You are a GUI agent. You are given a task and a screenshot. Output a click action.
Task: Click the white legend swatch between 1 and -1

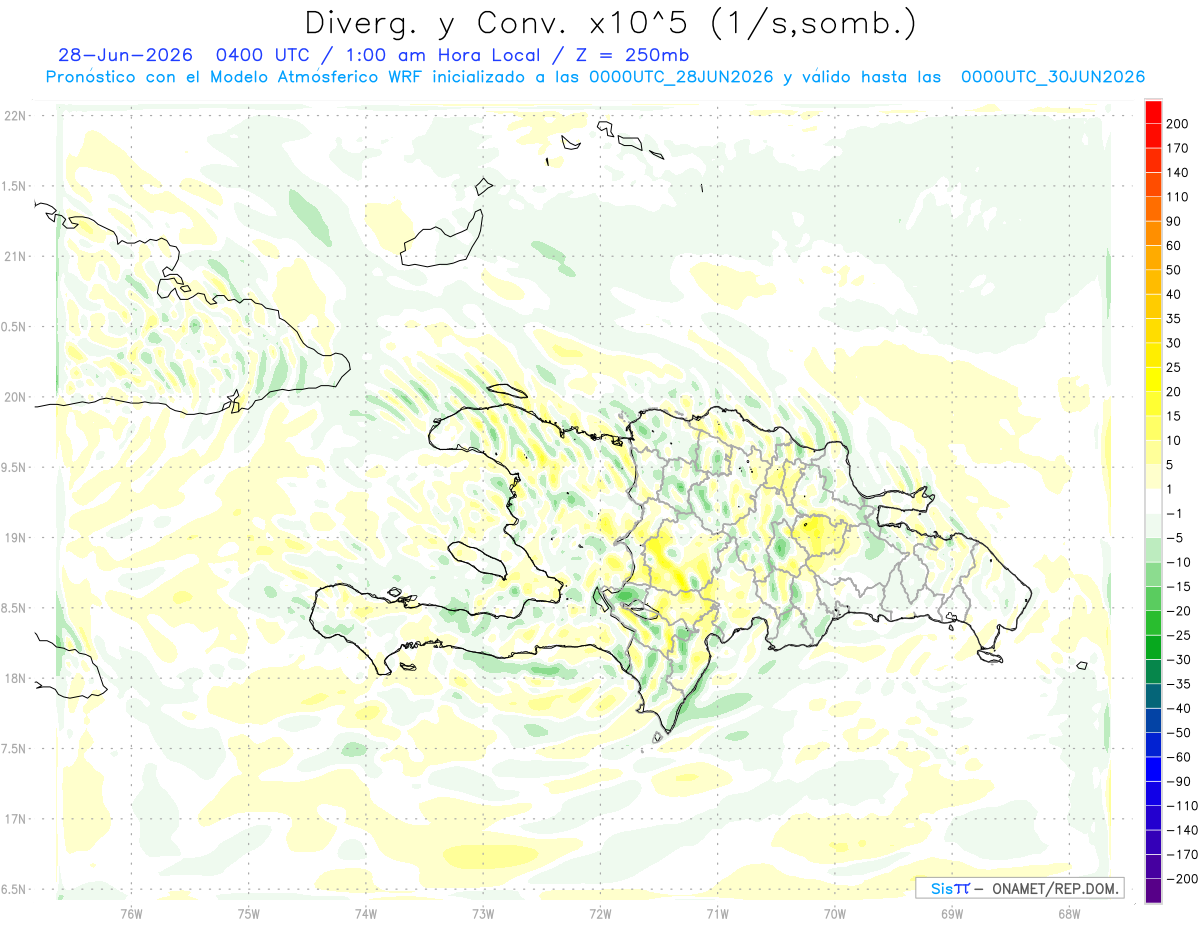[1153, 501]
